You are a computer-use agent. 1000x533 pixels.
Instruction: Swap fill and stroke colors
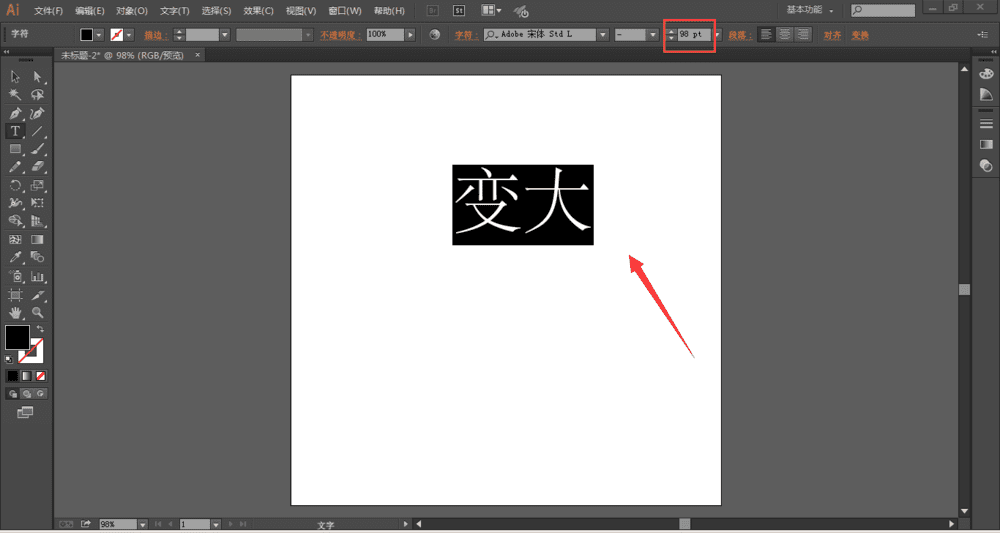pos(40,329)
